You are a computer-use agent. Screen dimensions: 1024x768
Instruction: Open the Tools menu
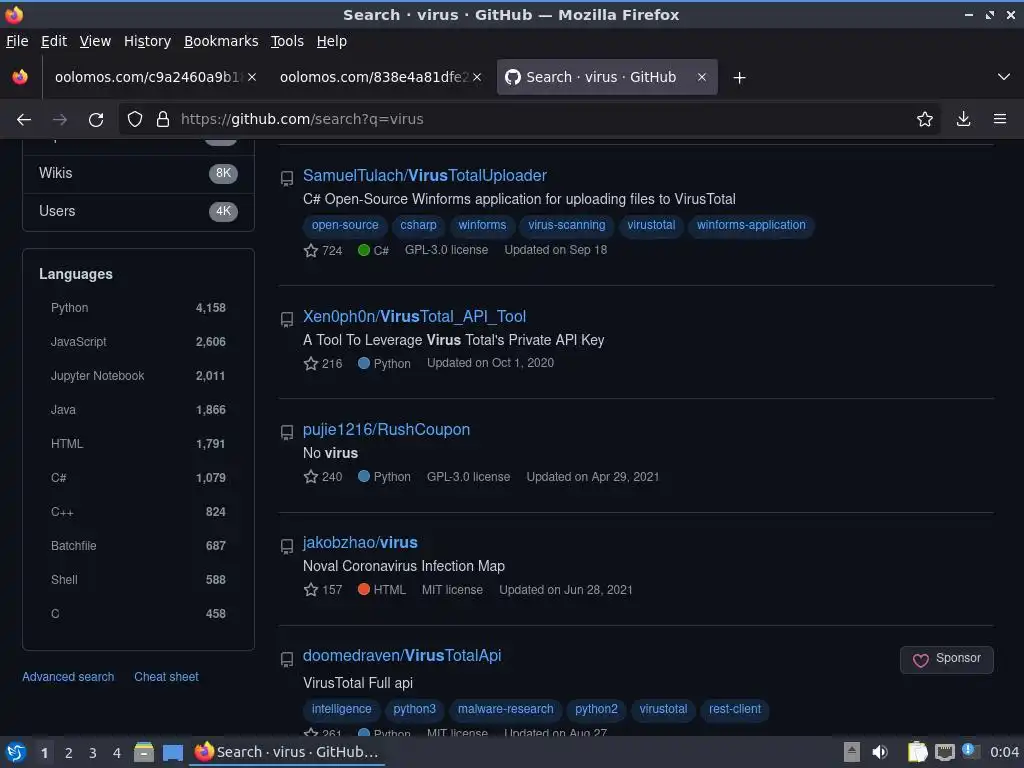point(287,41)
